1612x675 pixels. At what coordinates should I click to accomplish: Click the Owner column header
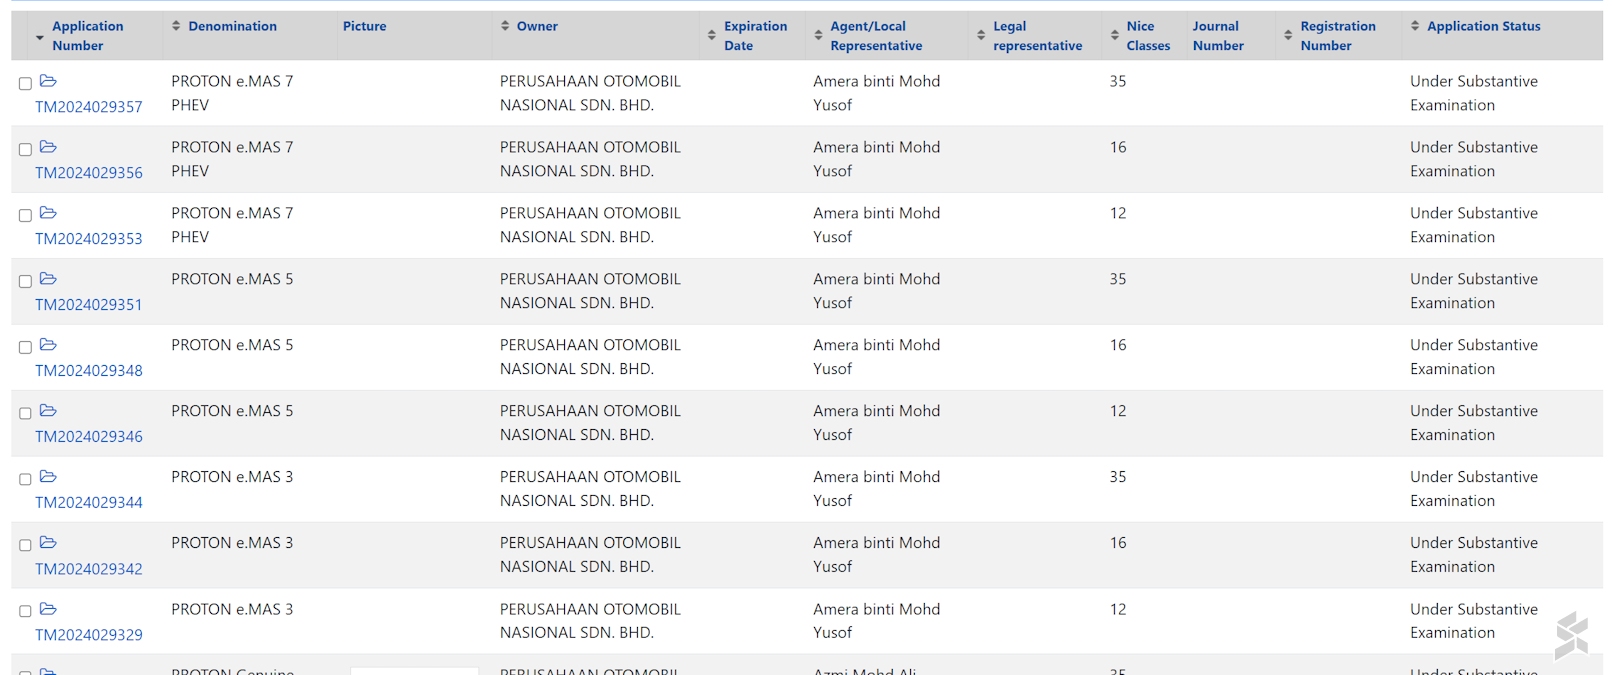coord(536,26)
